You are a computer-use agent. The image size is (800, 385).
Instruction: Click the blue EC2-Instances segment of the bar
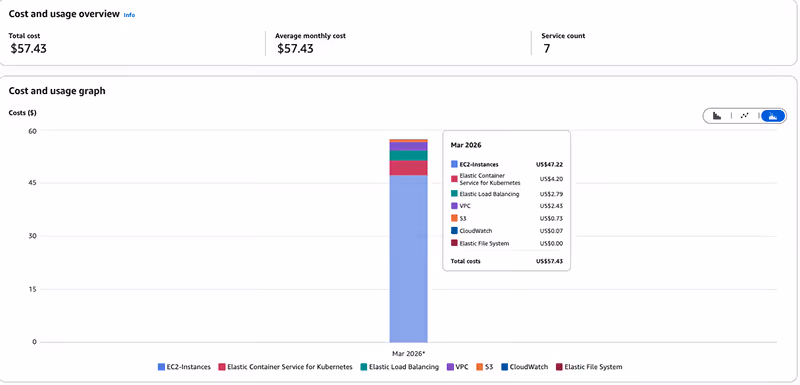409,259
